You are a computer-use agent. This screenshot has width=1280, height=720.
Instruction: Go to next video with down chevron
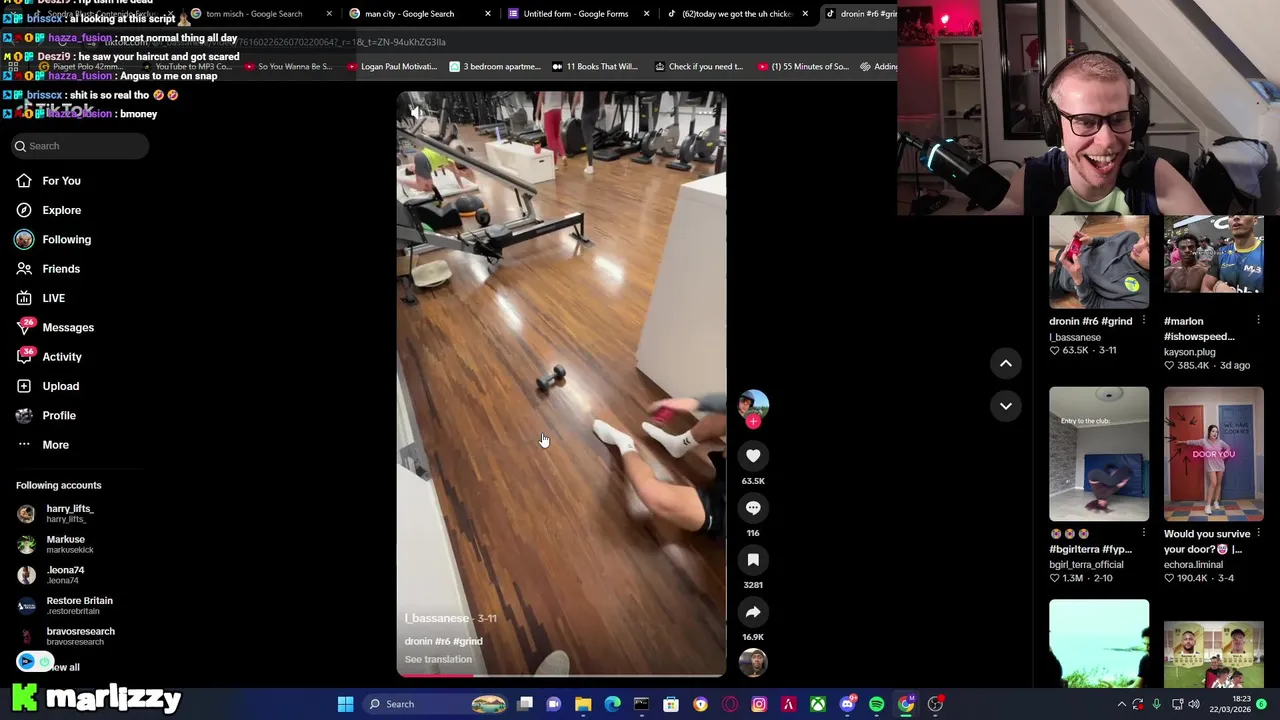pos(1006,406)
